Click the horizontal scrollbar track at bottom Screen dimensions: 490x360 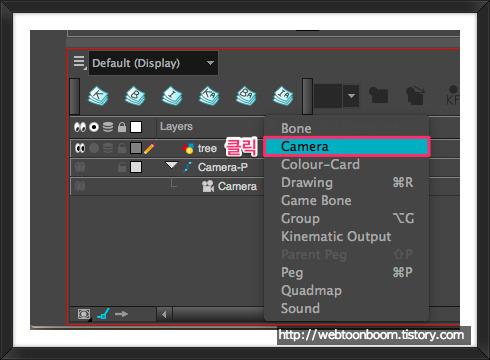pyautogui.click(x=219, y=314)
